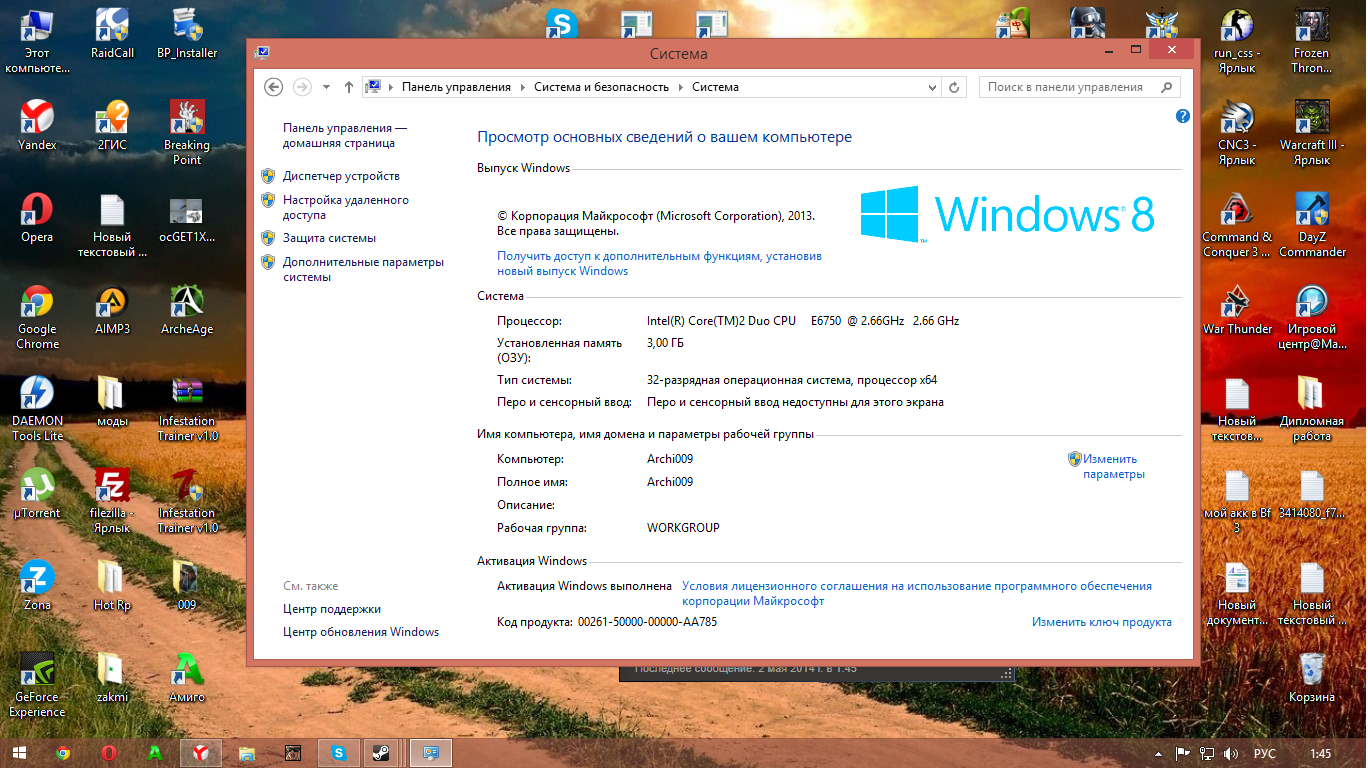Open Skype from the taskbar
The image size is (1368, 768).
coord(339,753)
